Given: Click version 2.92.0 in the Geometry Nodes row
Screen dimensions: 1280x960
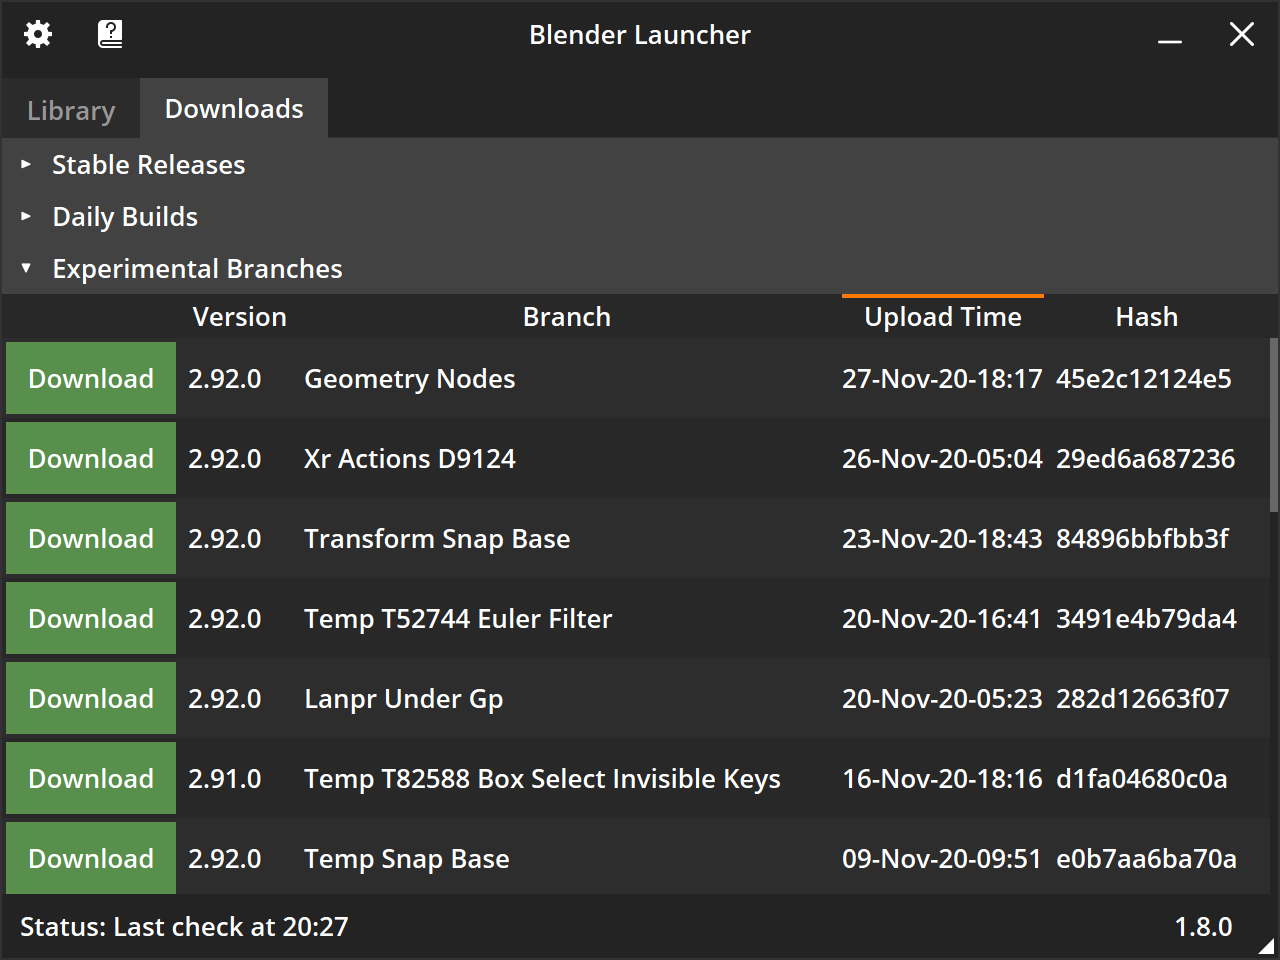Looking at the screenshot, I should click(225, 379).
